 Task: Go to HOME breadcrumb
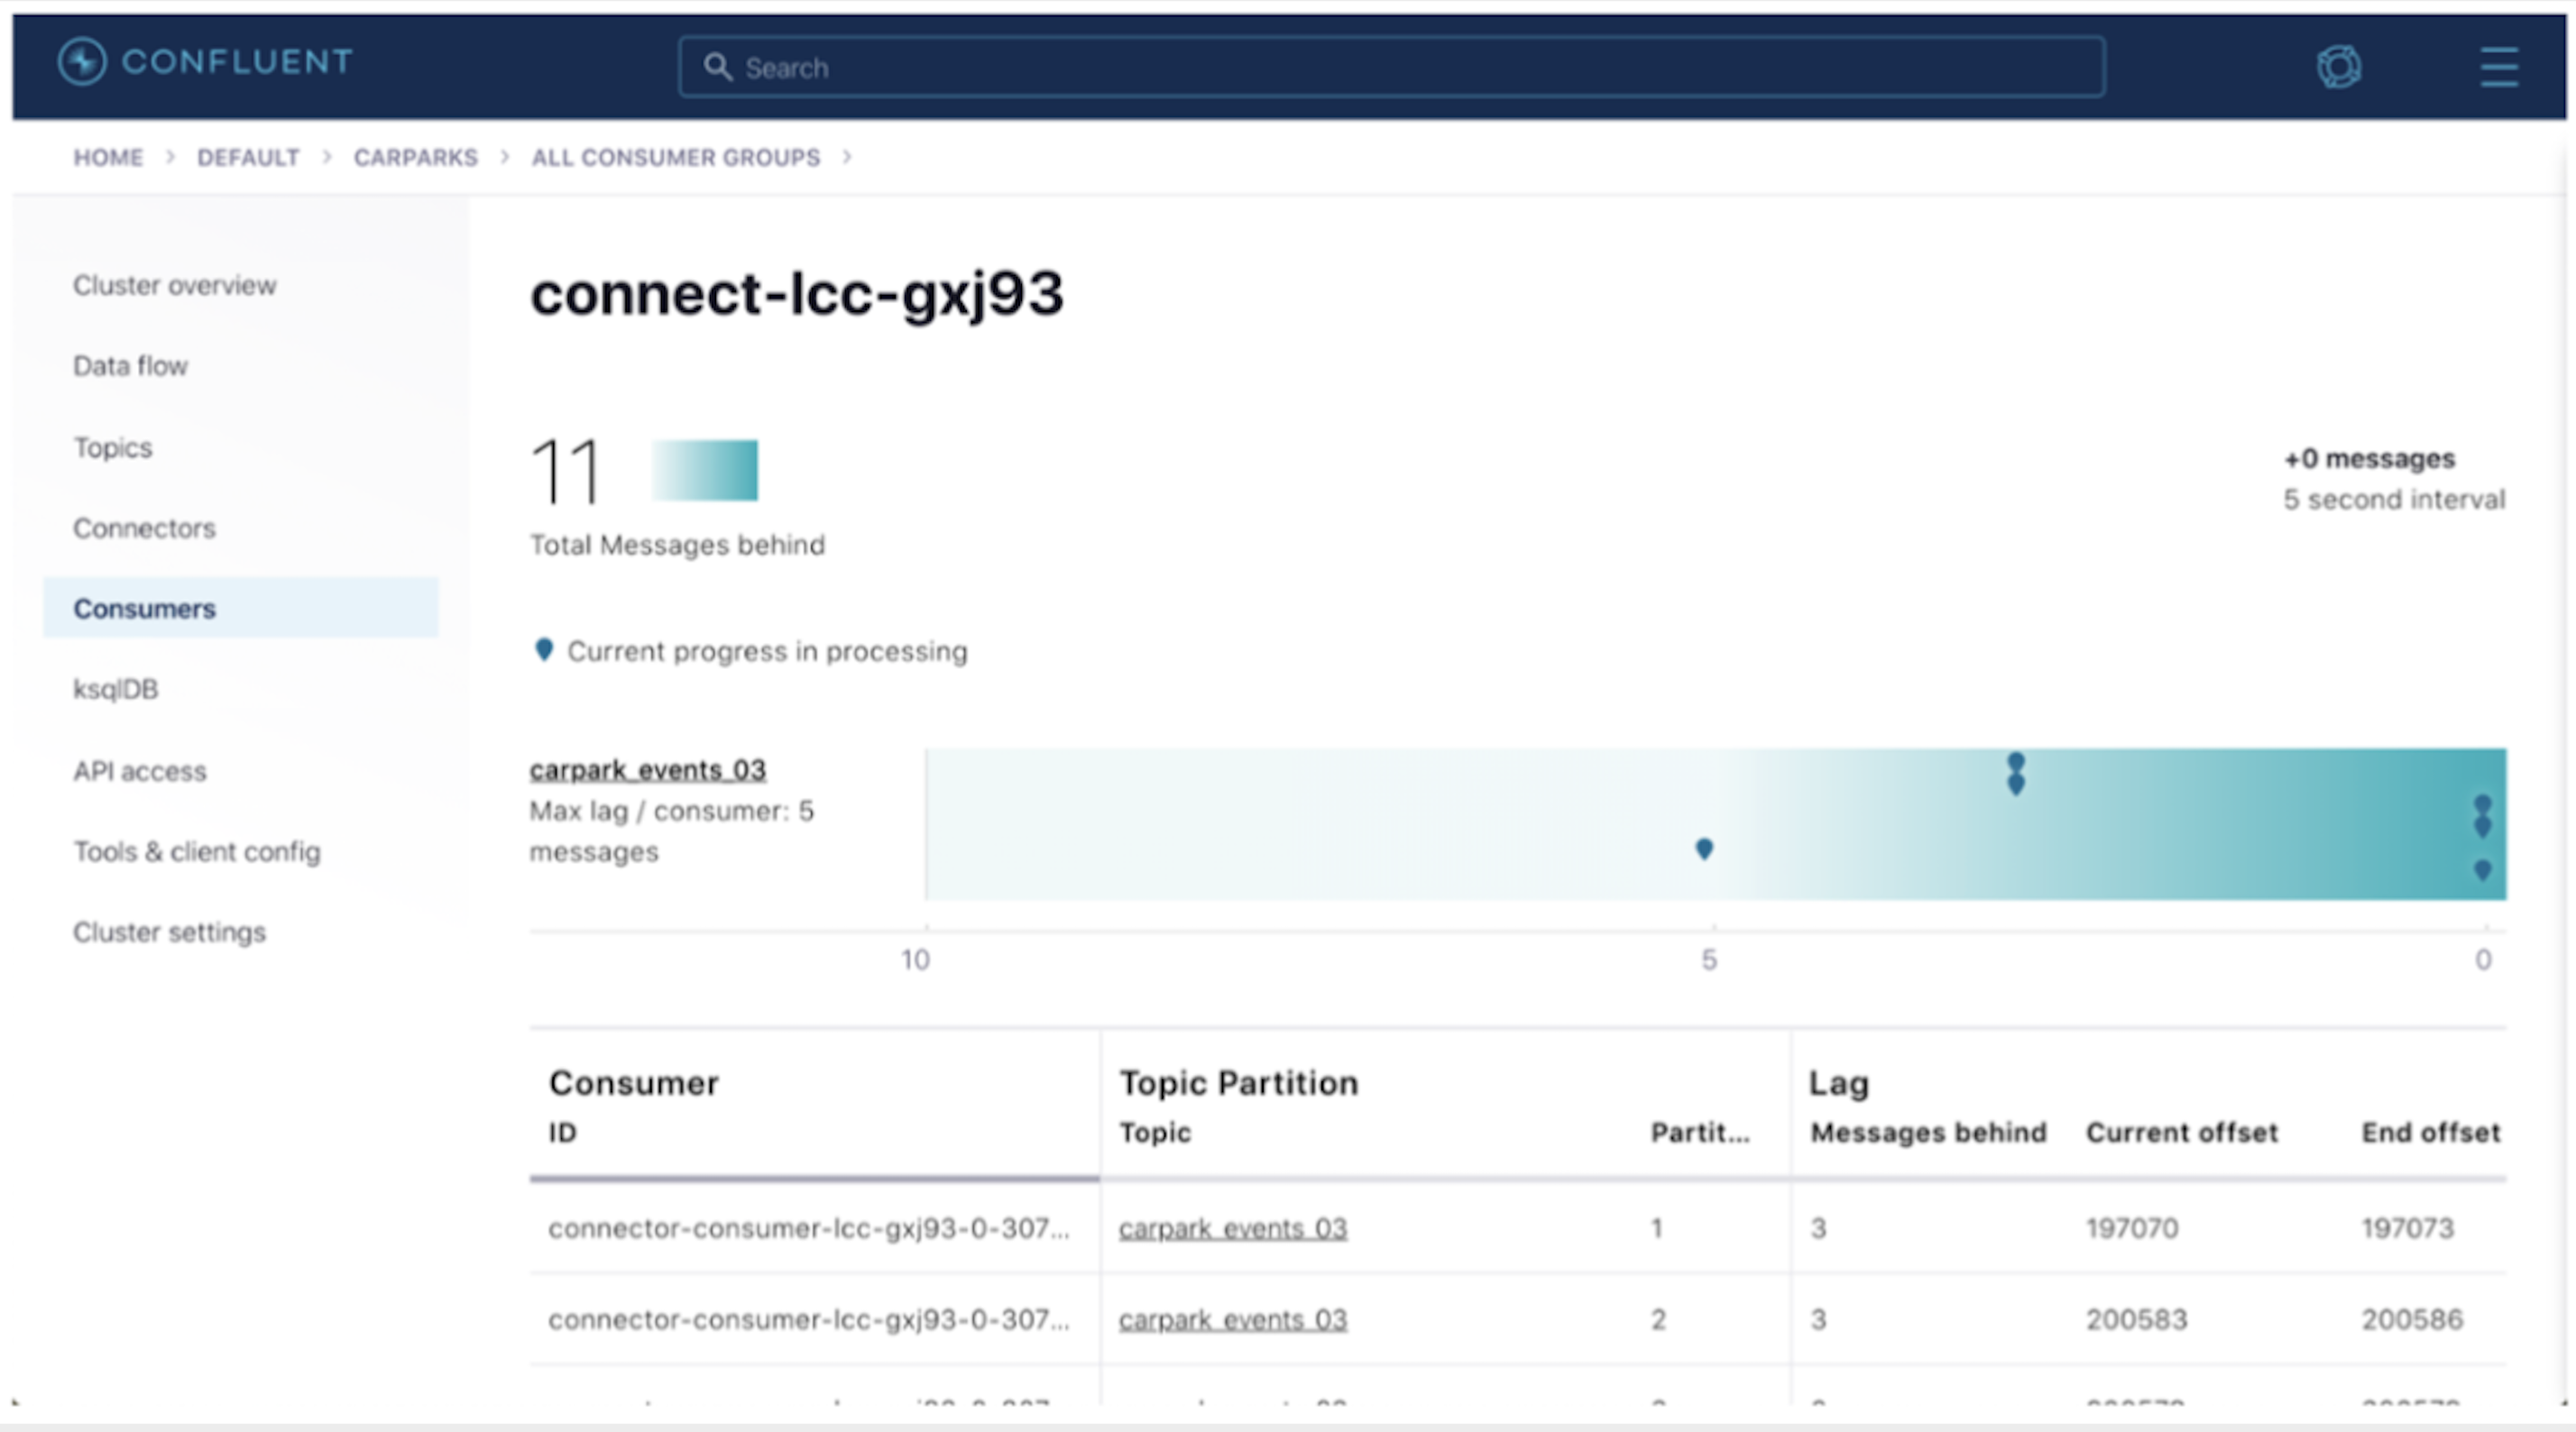tap(108, 157)
